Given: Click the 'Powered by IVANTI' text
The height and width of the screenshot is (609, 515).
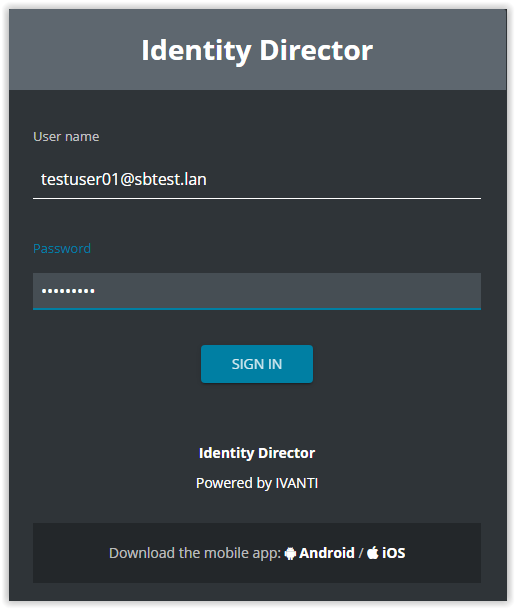Looking at the screenshot, I should (257, 483).
